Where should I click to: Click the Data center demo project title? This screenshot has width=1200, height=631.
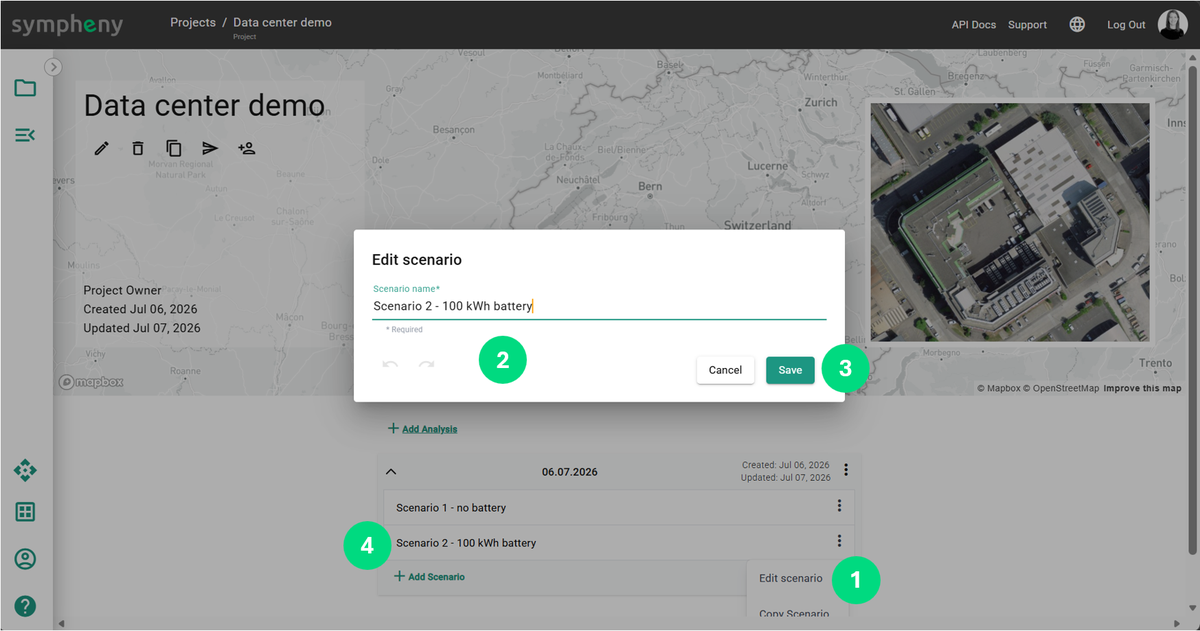point(204,105)
